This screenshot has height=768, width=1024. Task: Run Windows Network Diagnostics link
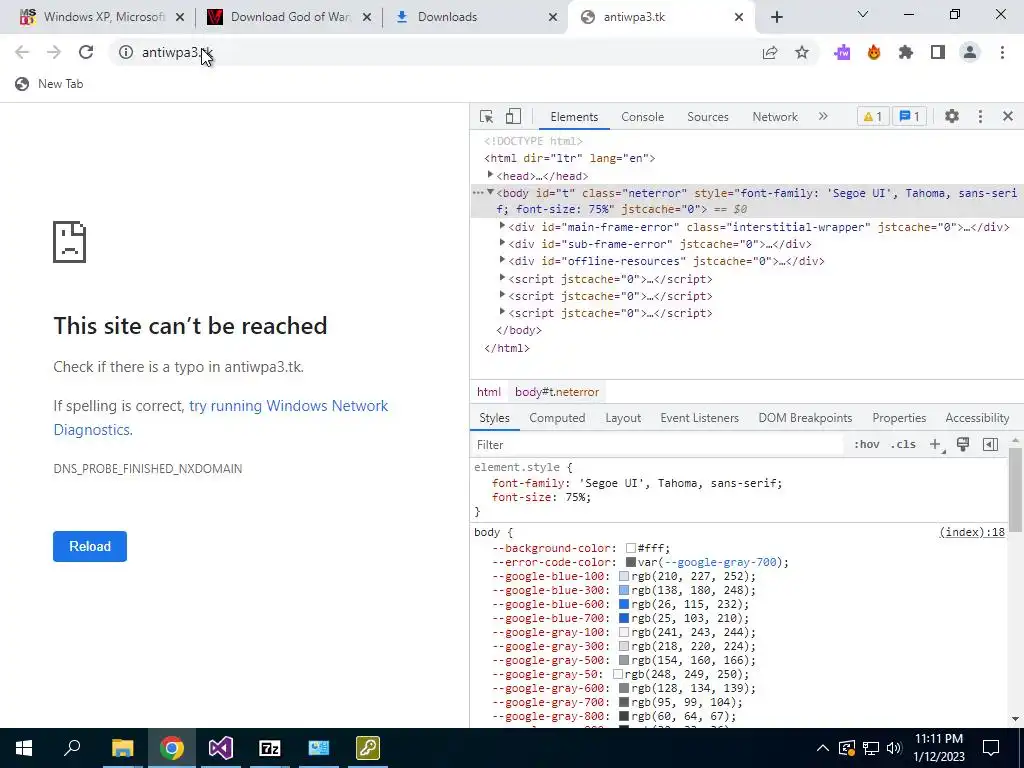coord(221,418)
